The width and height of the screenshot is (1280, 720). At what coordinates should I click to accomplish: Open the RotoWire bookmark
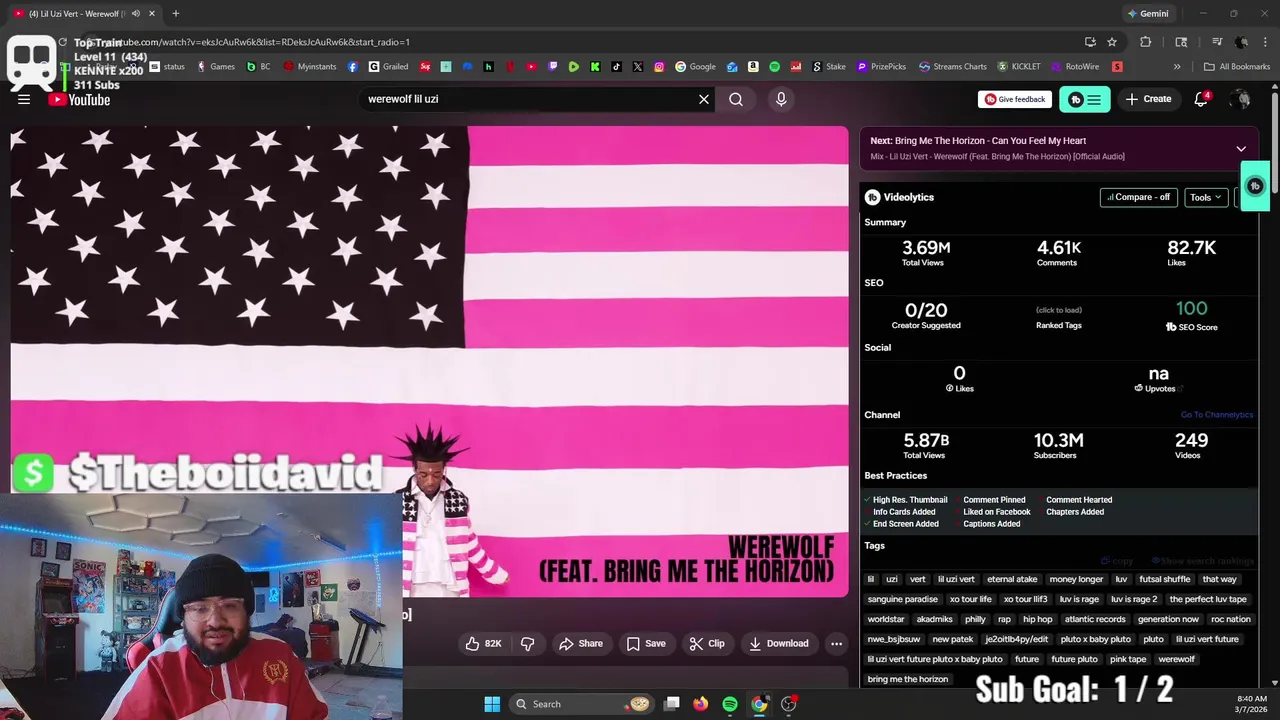pos(1075,67)
